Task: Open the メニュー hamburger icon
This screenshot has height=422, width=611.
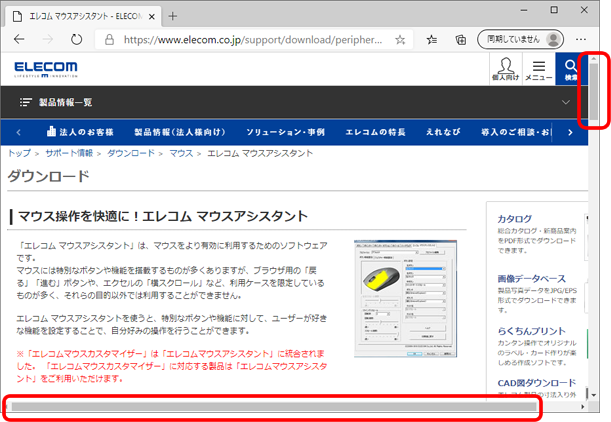Action: click(x=539, y=70)
